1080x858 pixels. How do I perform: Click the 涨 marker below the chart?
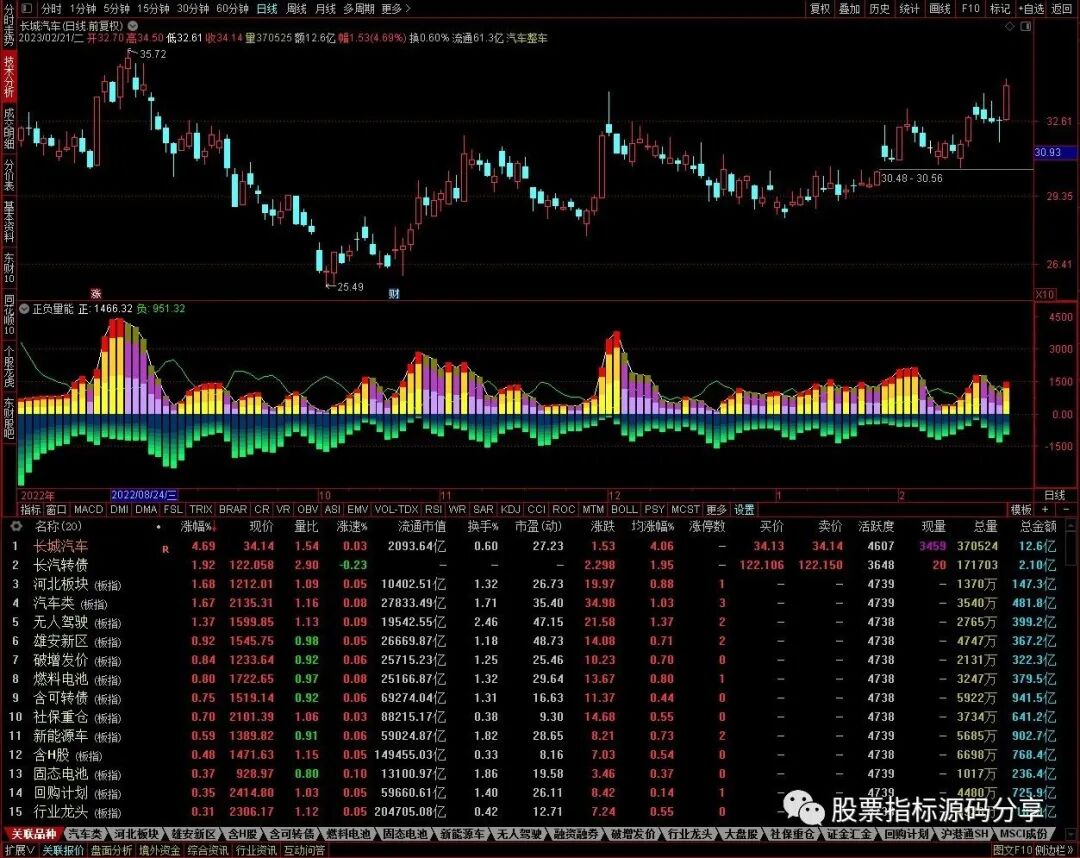pyautogui.click(x=96, y=294)
